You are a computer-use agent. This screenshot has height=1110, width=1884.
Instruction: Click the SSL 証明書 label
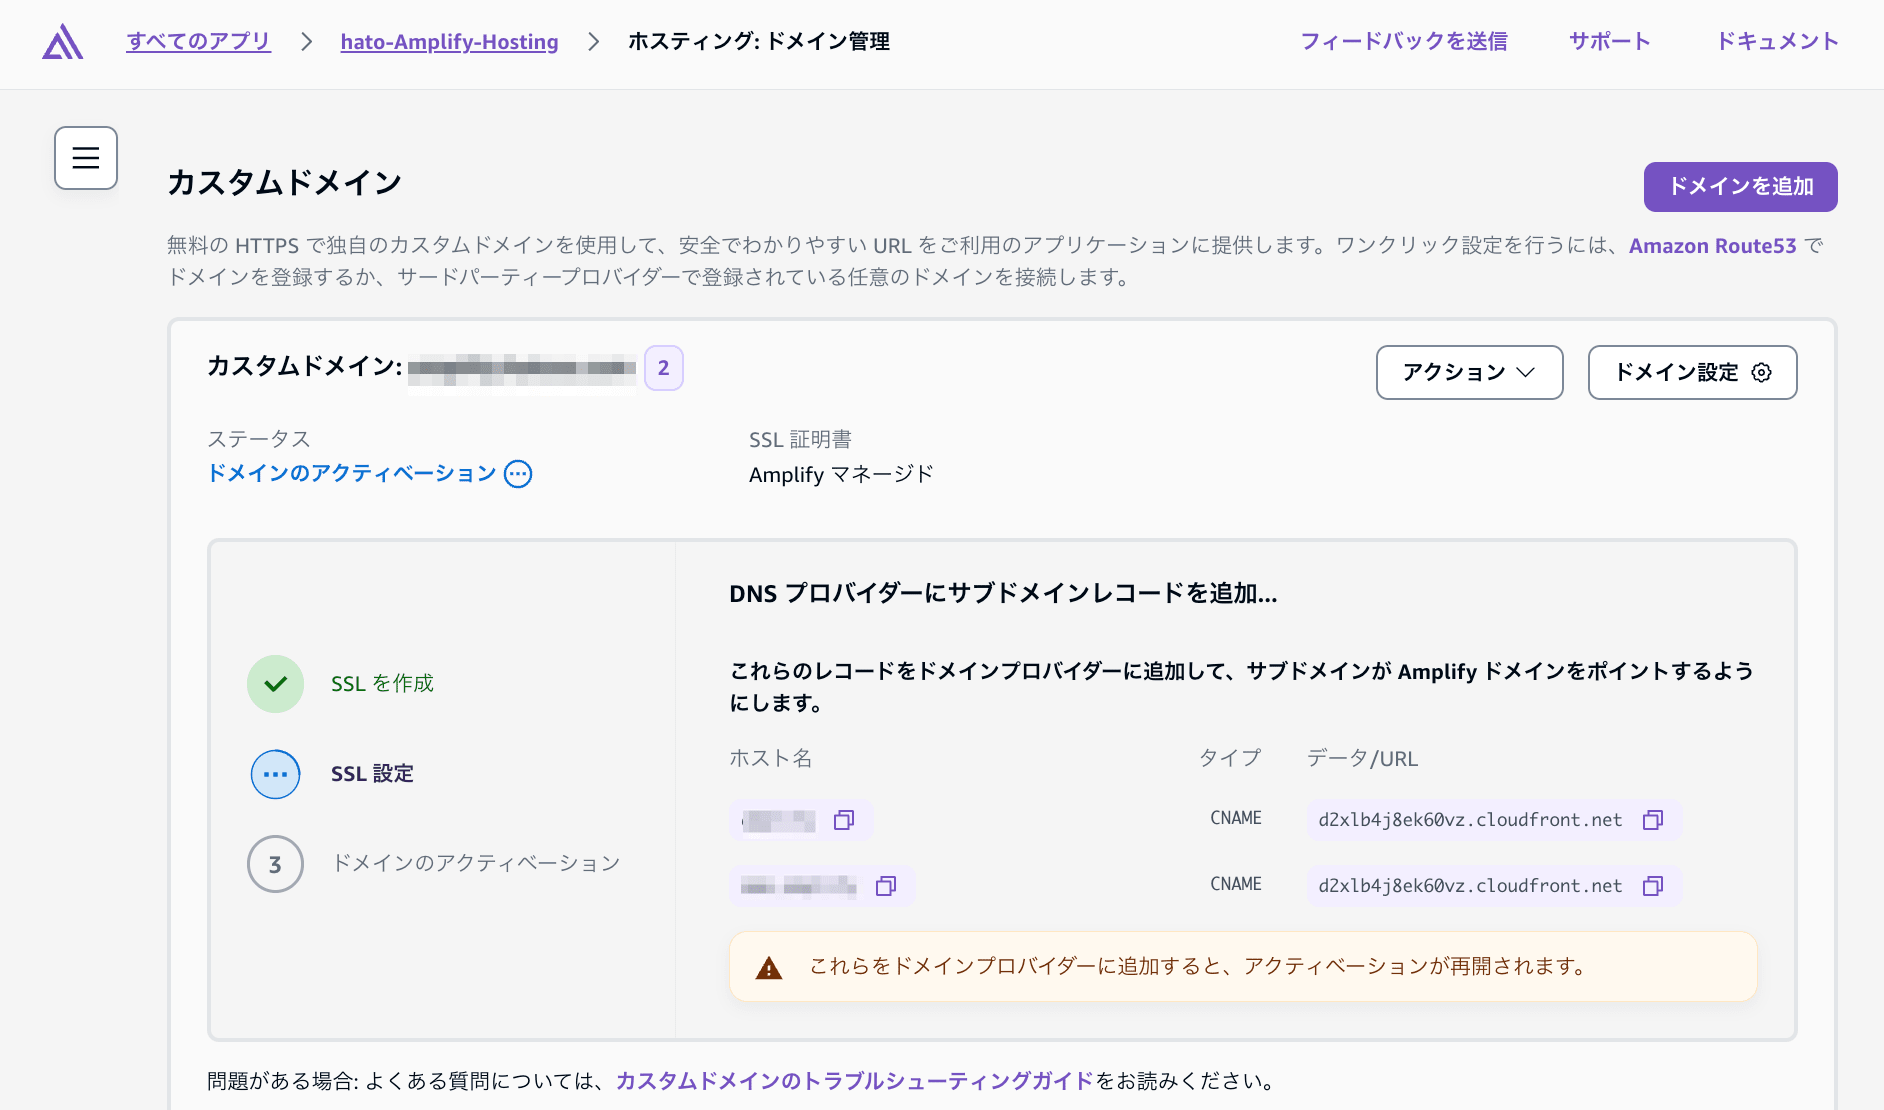click(800, 440)
